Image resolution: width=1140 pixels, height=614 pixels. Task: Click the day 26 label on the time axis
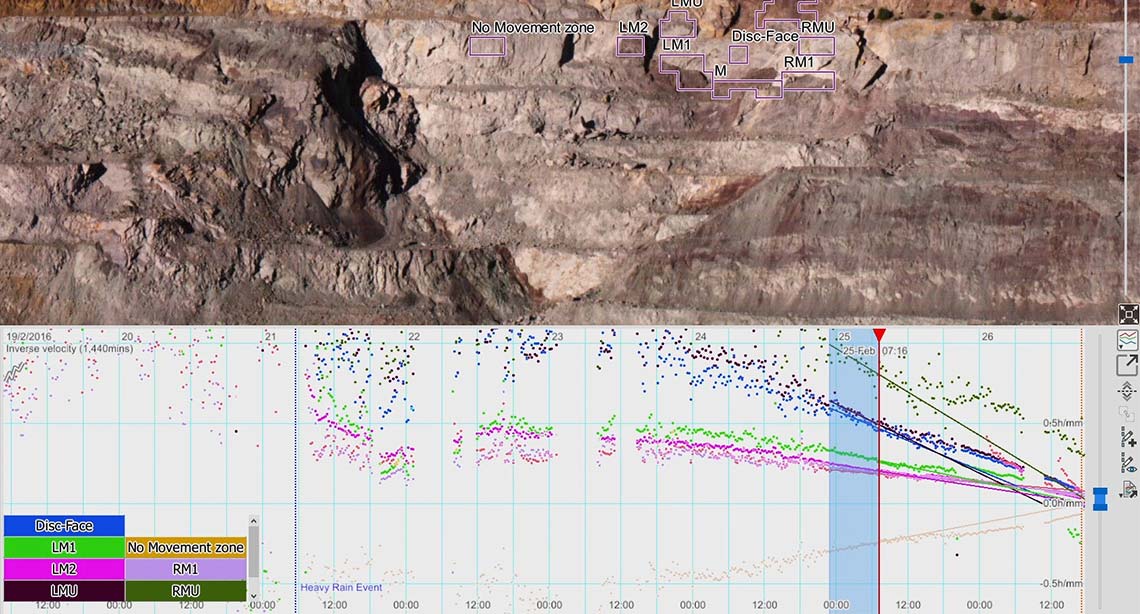(x=987, y=336)
